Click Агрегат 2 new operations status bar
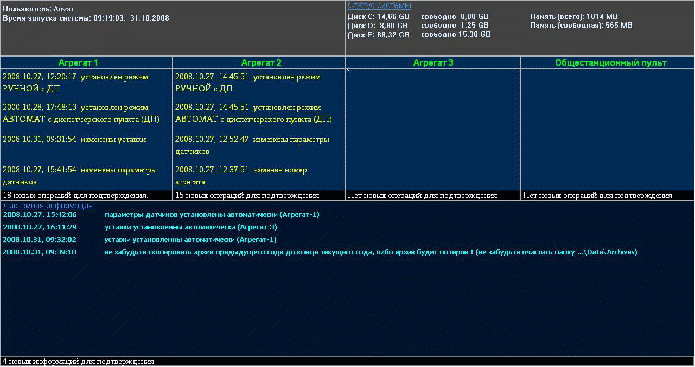 [259, 195]
